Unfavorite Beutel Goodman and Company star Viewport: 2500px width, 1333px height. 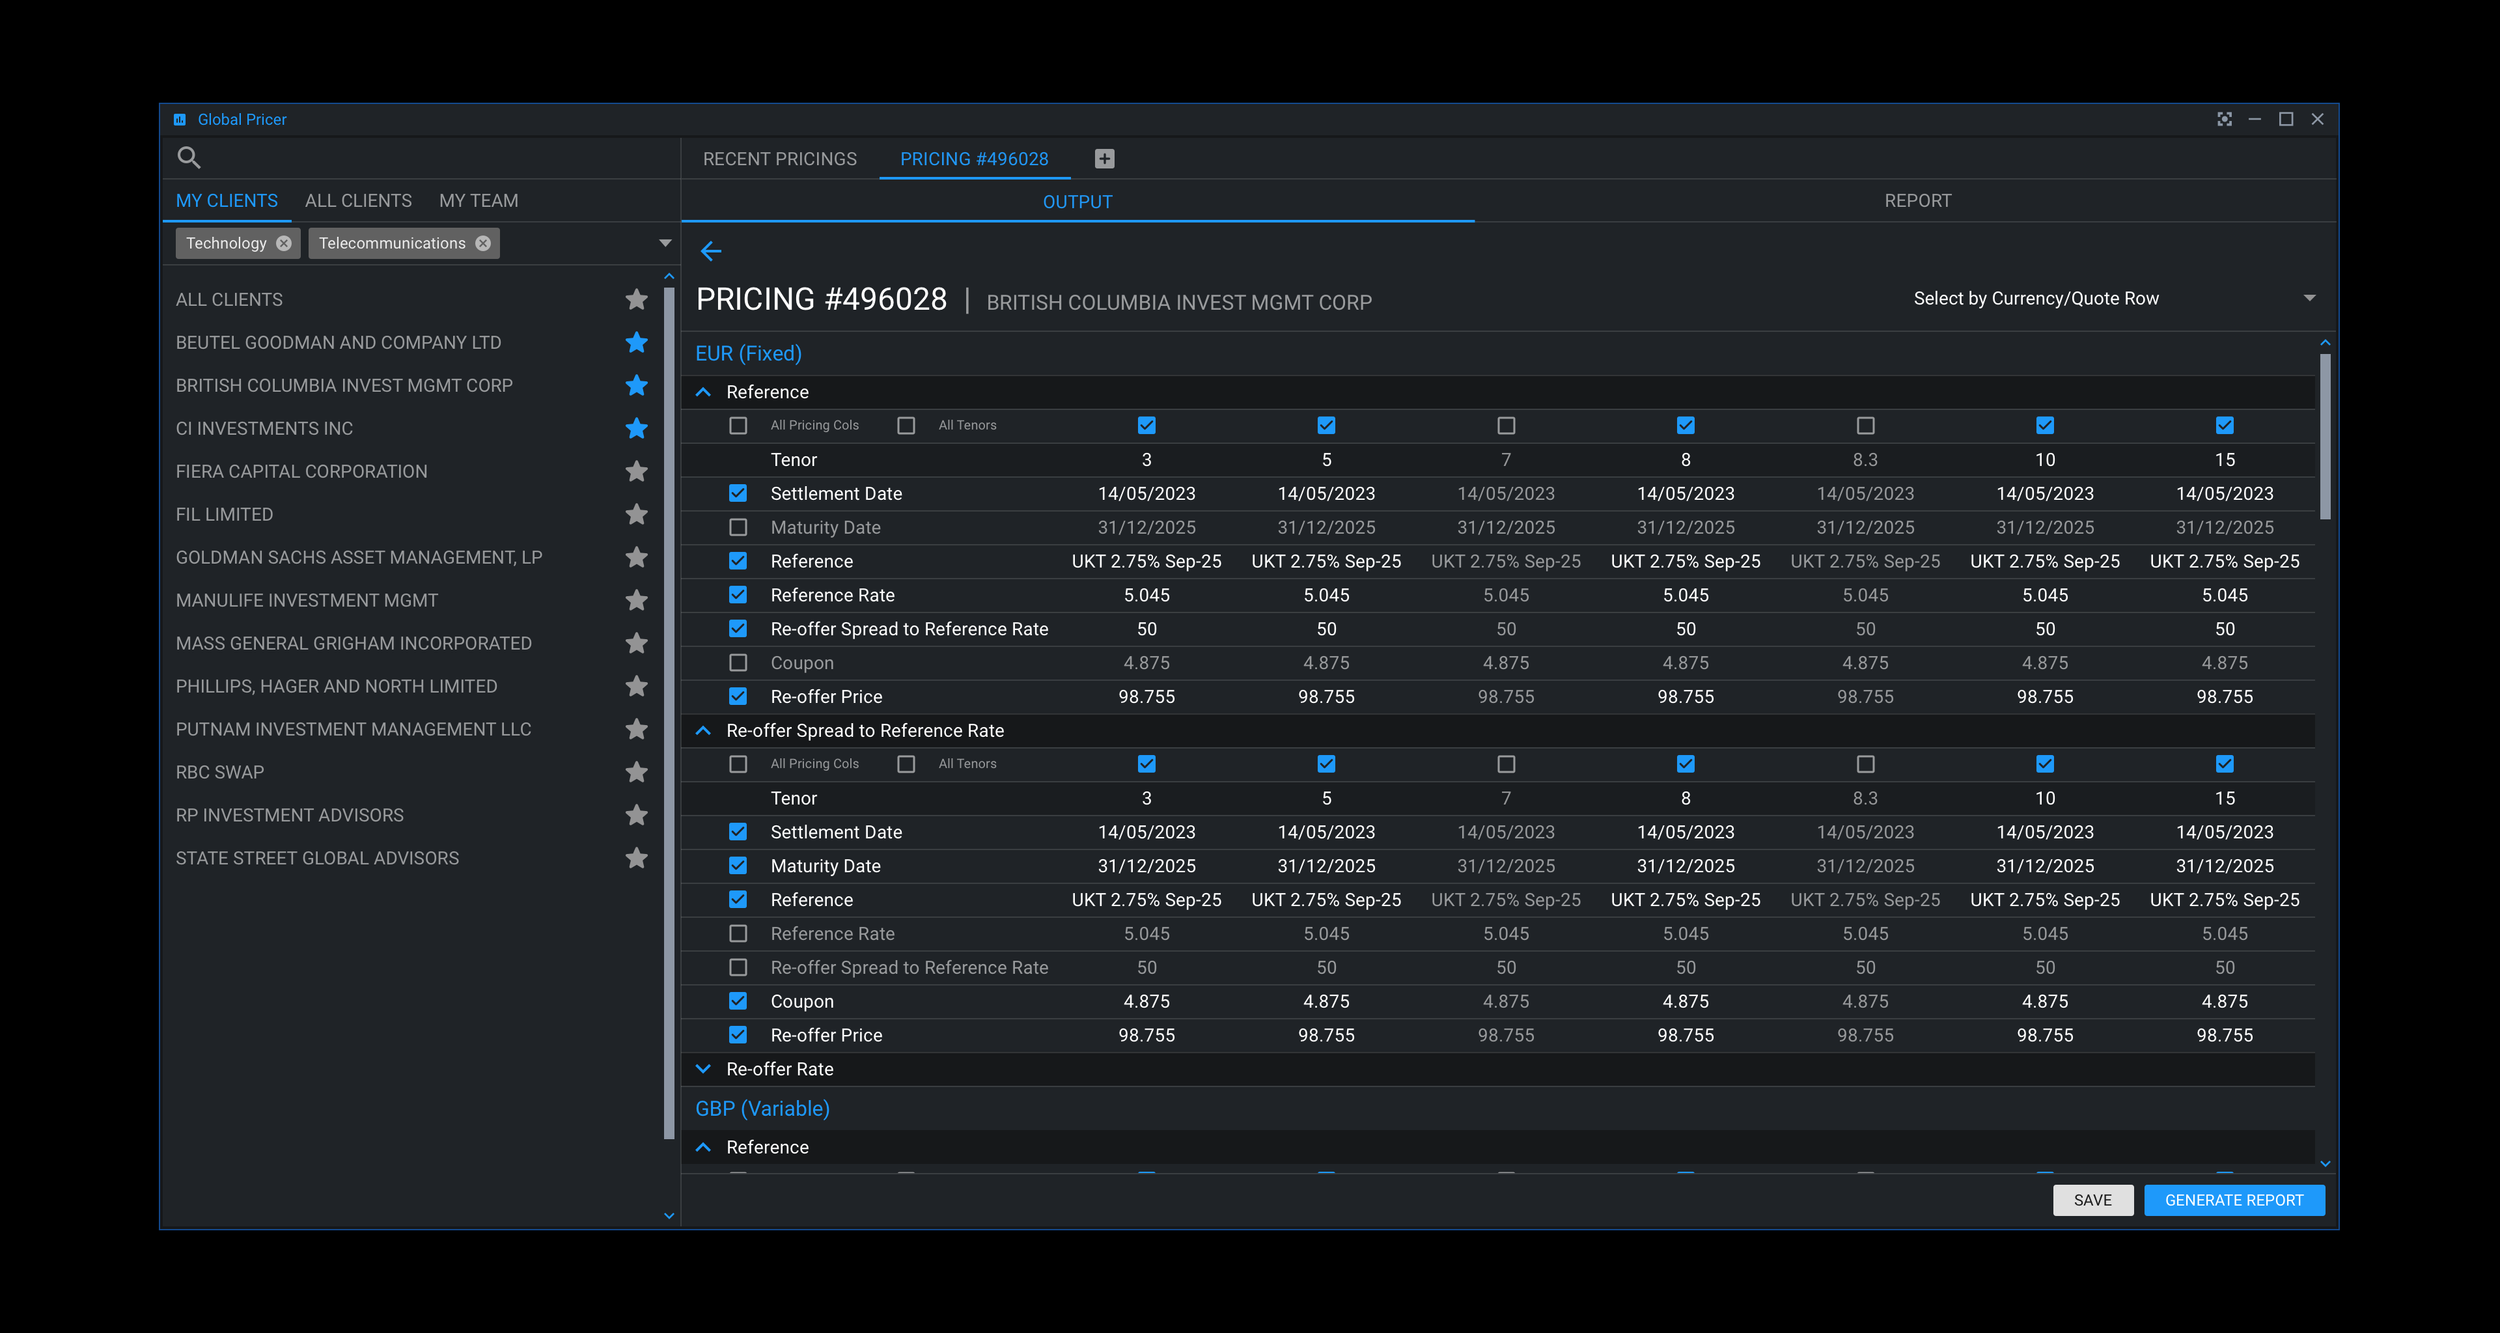pyautogui.click(x=636, y=342)
